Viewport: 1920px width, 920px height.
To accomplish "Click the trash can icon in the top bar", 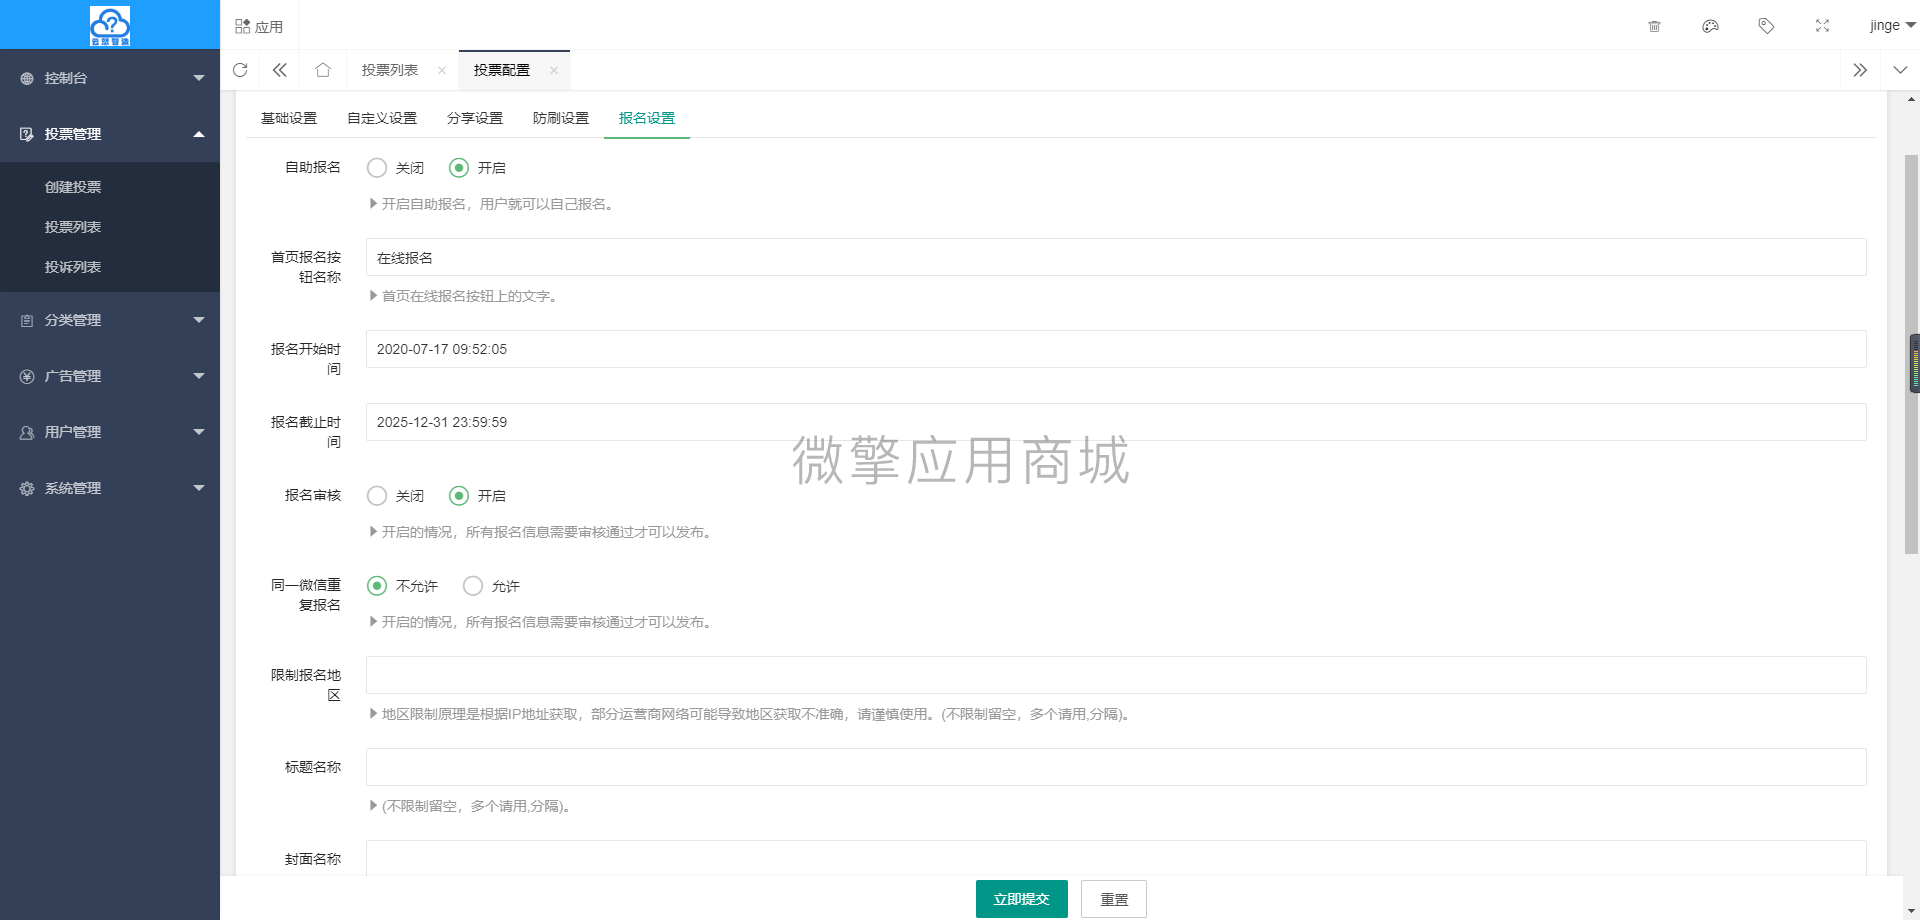I will 1654,26.
